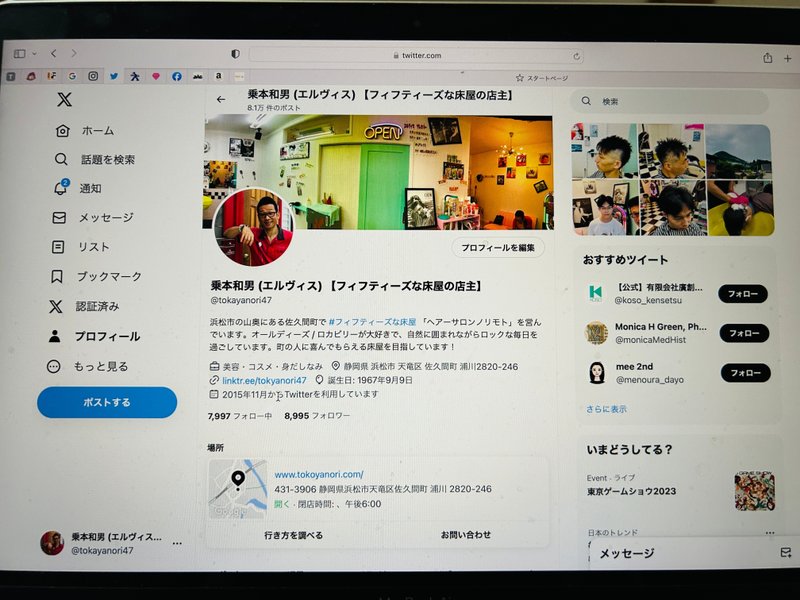
Task: Open 通知 notifications with badge
Action: click(x=78, y=188)
